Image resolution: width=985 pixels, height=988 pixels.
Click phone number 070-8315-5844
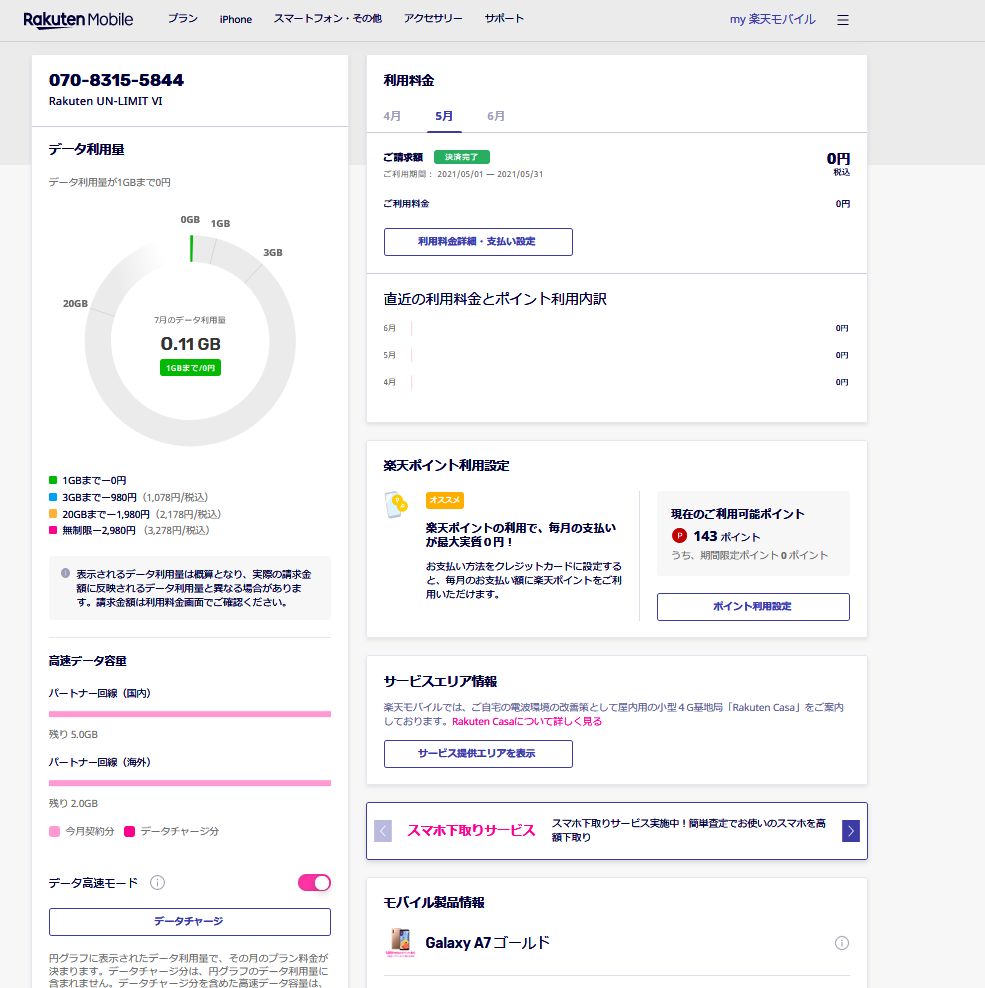117,80
